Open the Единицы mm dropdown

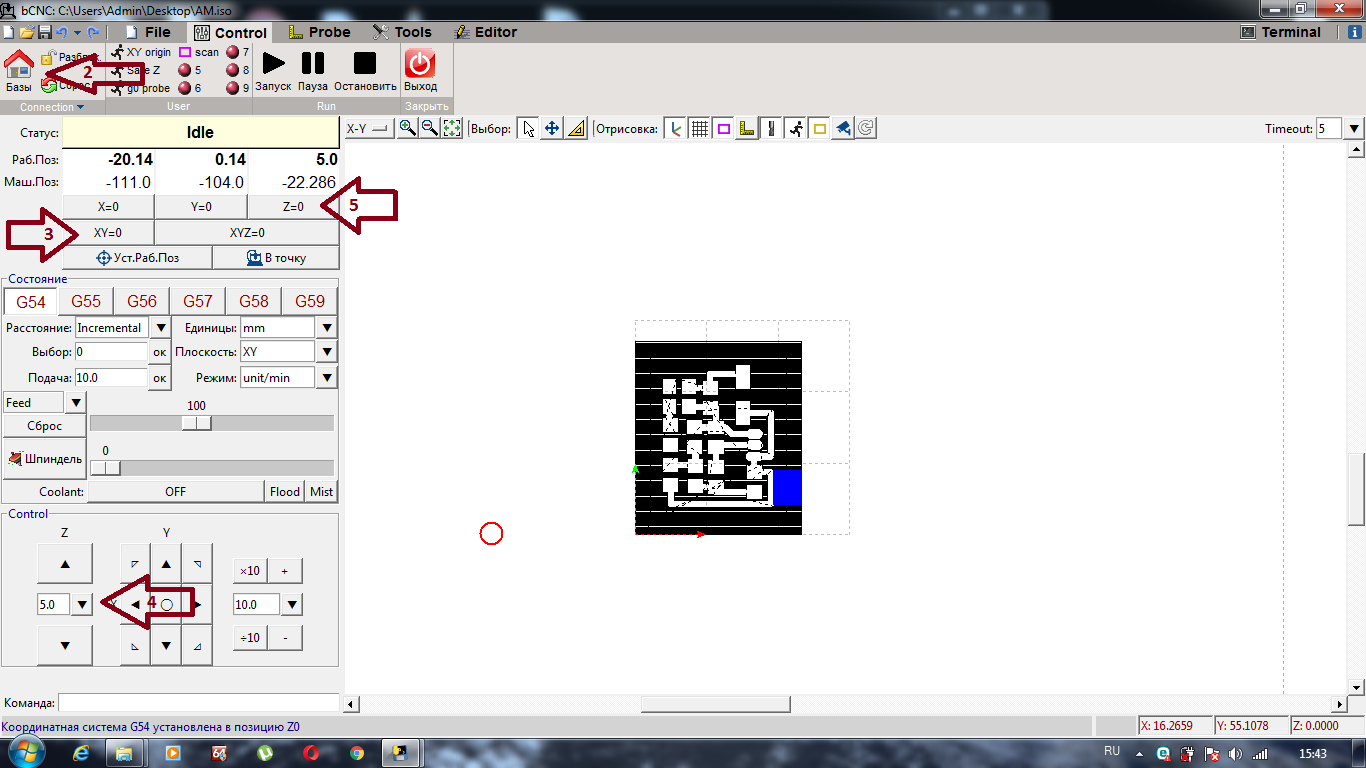pyautogui.click(x=327, y=327)
